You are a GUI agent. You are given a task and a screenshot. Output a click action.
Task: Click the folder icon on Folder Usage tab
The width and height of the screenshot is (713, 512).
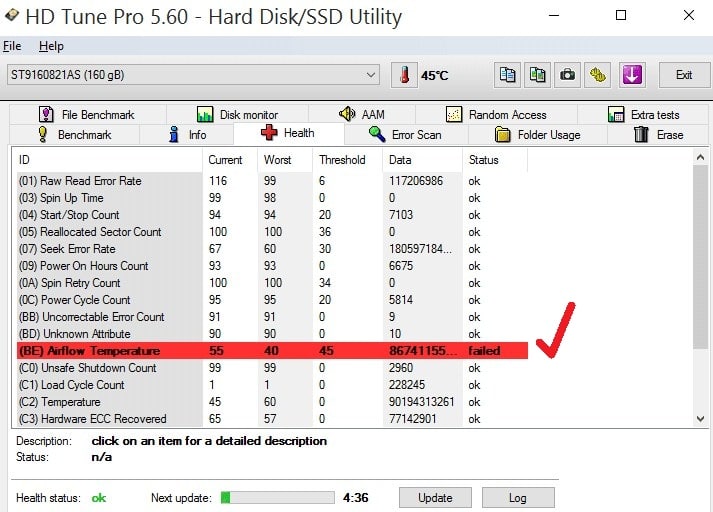click(502, 135)
